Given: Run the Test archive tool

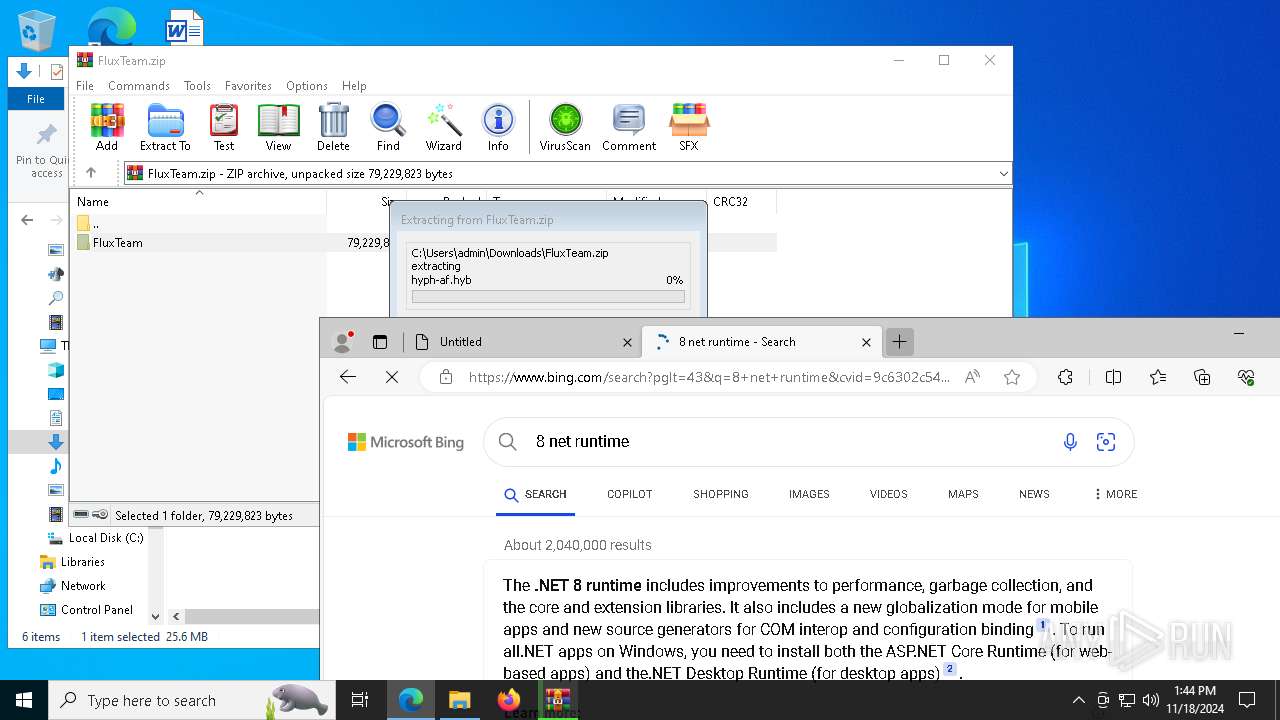Looking at the screenshot, I should pyautogui.click(x=224, y=127).
